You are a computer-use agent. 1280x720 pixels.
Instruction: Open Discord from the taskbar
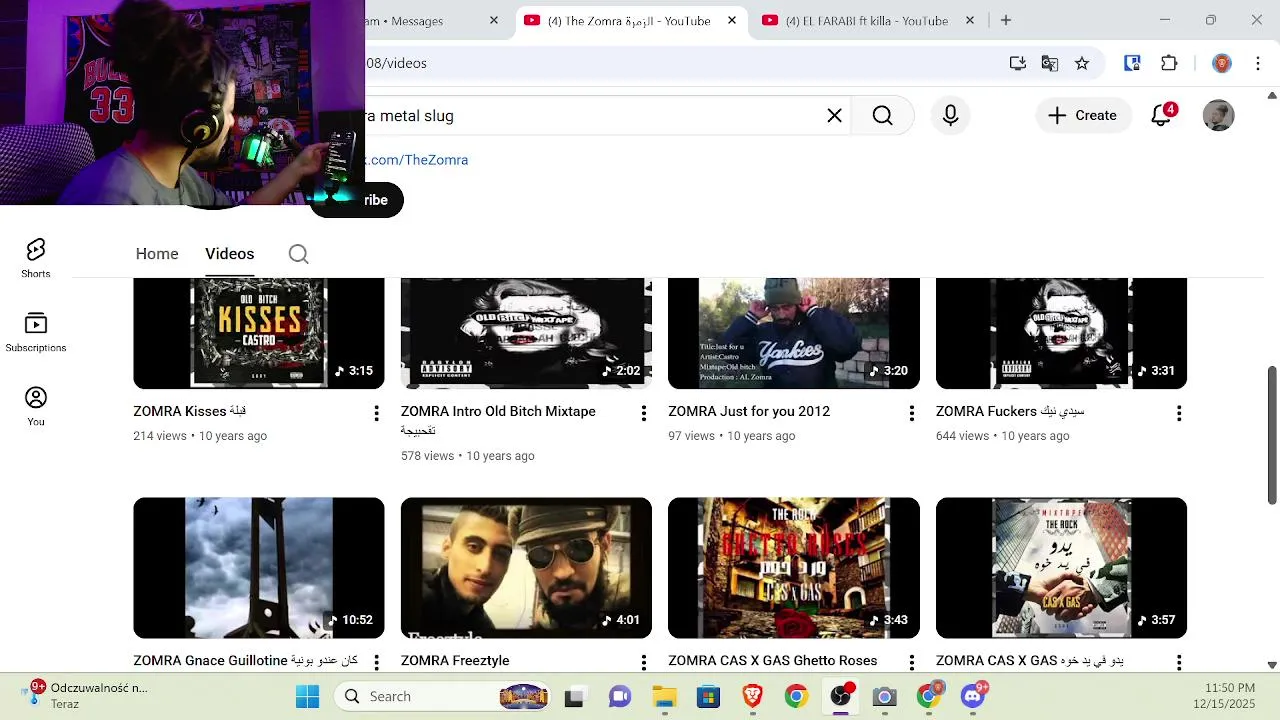point(972,696)
